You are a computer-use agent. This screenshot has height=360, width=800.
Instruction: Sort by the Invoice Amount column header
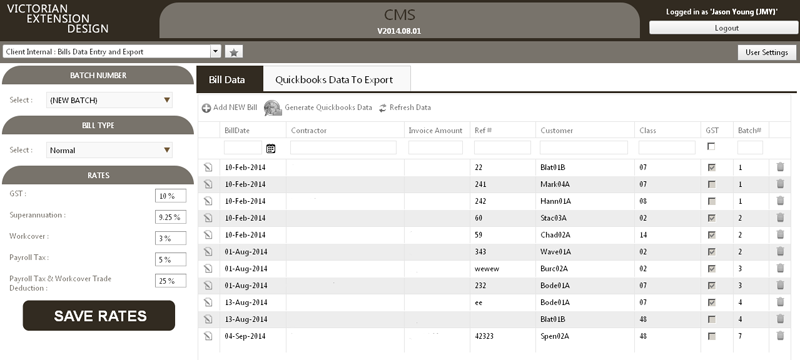coord(435,131)
